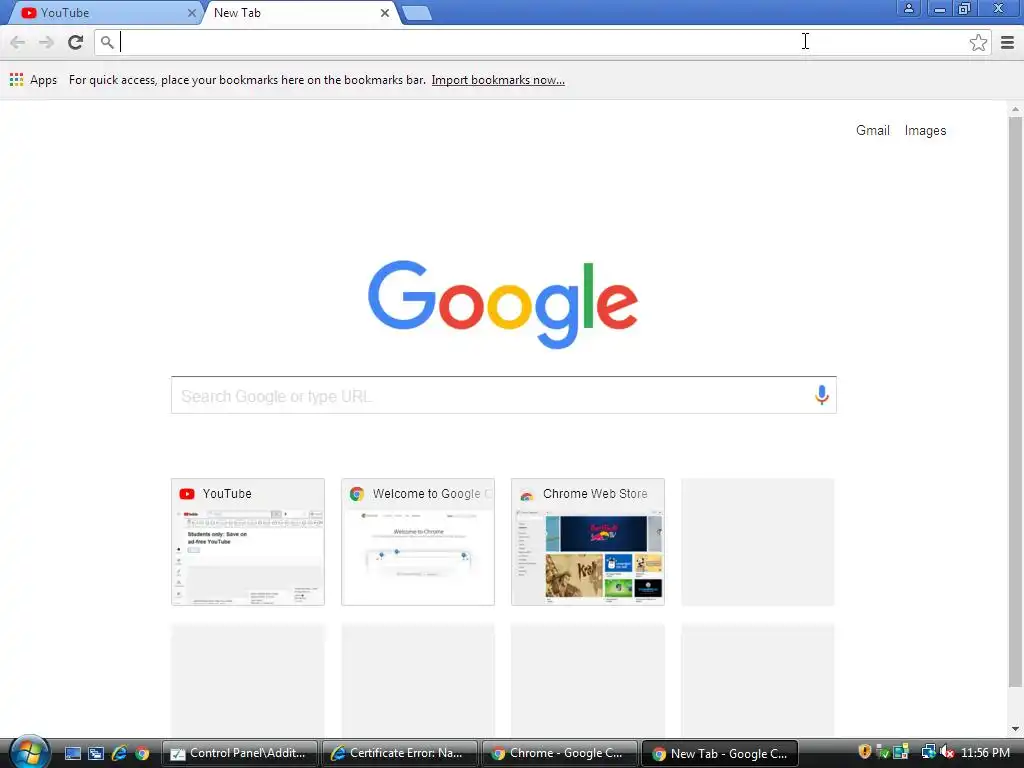
Task: Open the Chrome hamburger menu
Action: (x=1008, y=42)
